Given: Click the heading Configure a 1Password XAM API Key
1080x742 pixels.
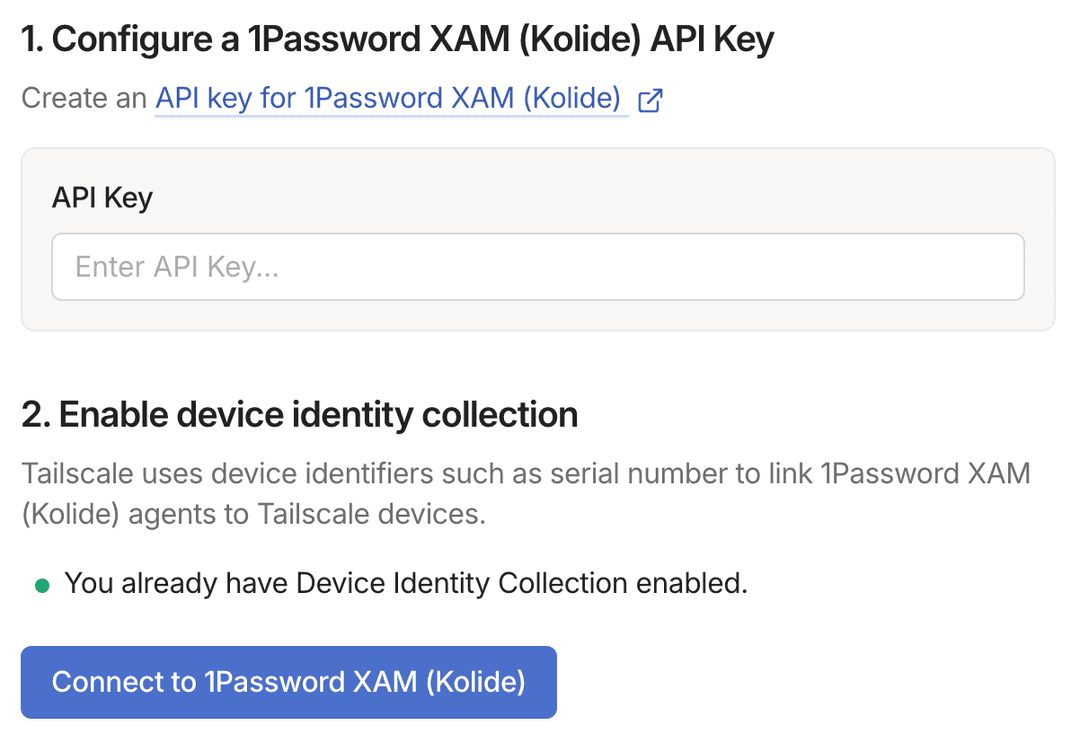Looking at the screenshot, I should (x=397, y=38).
